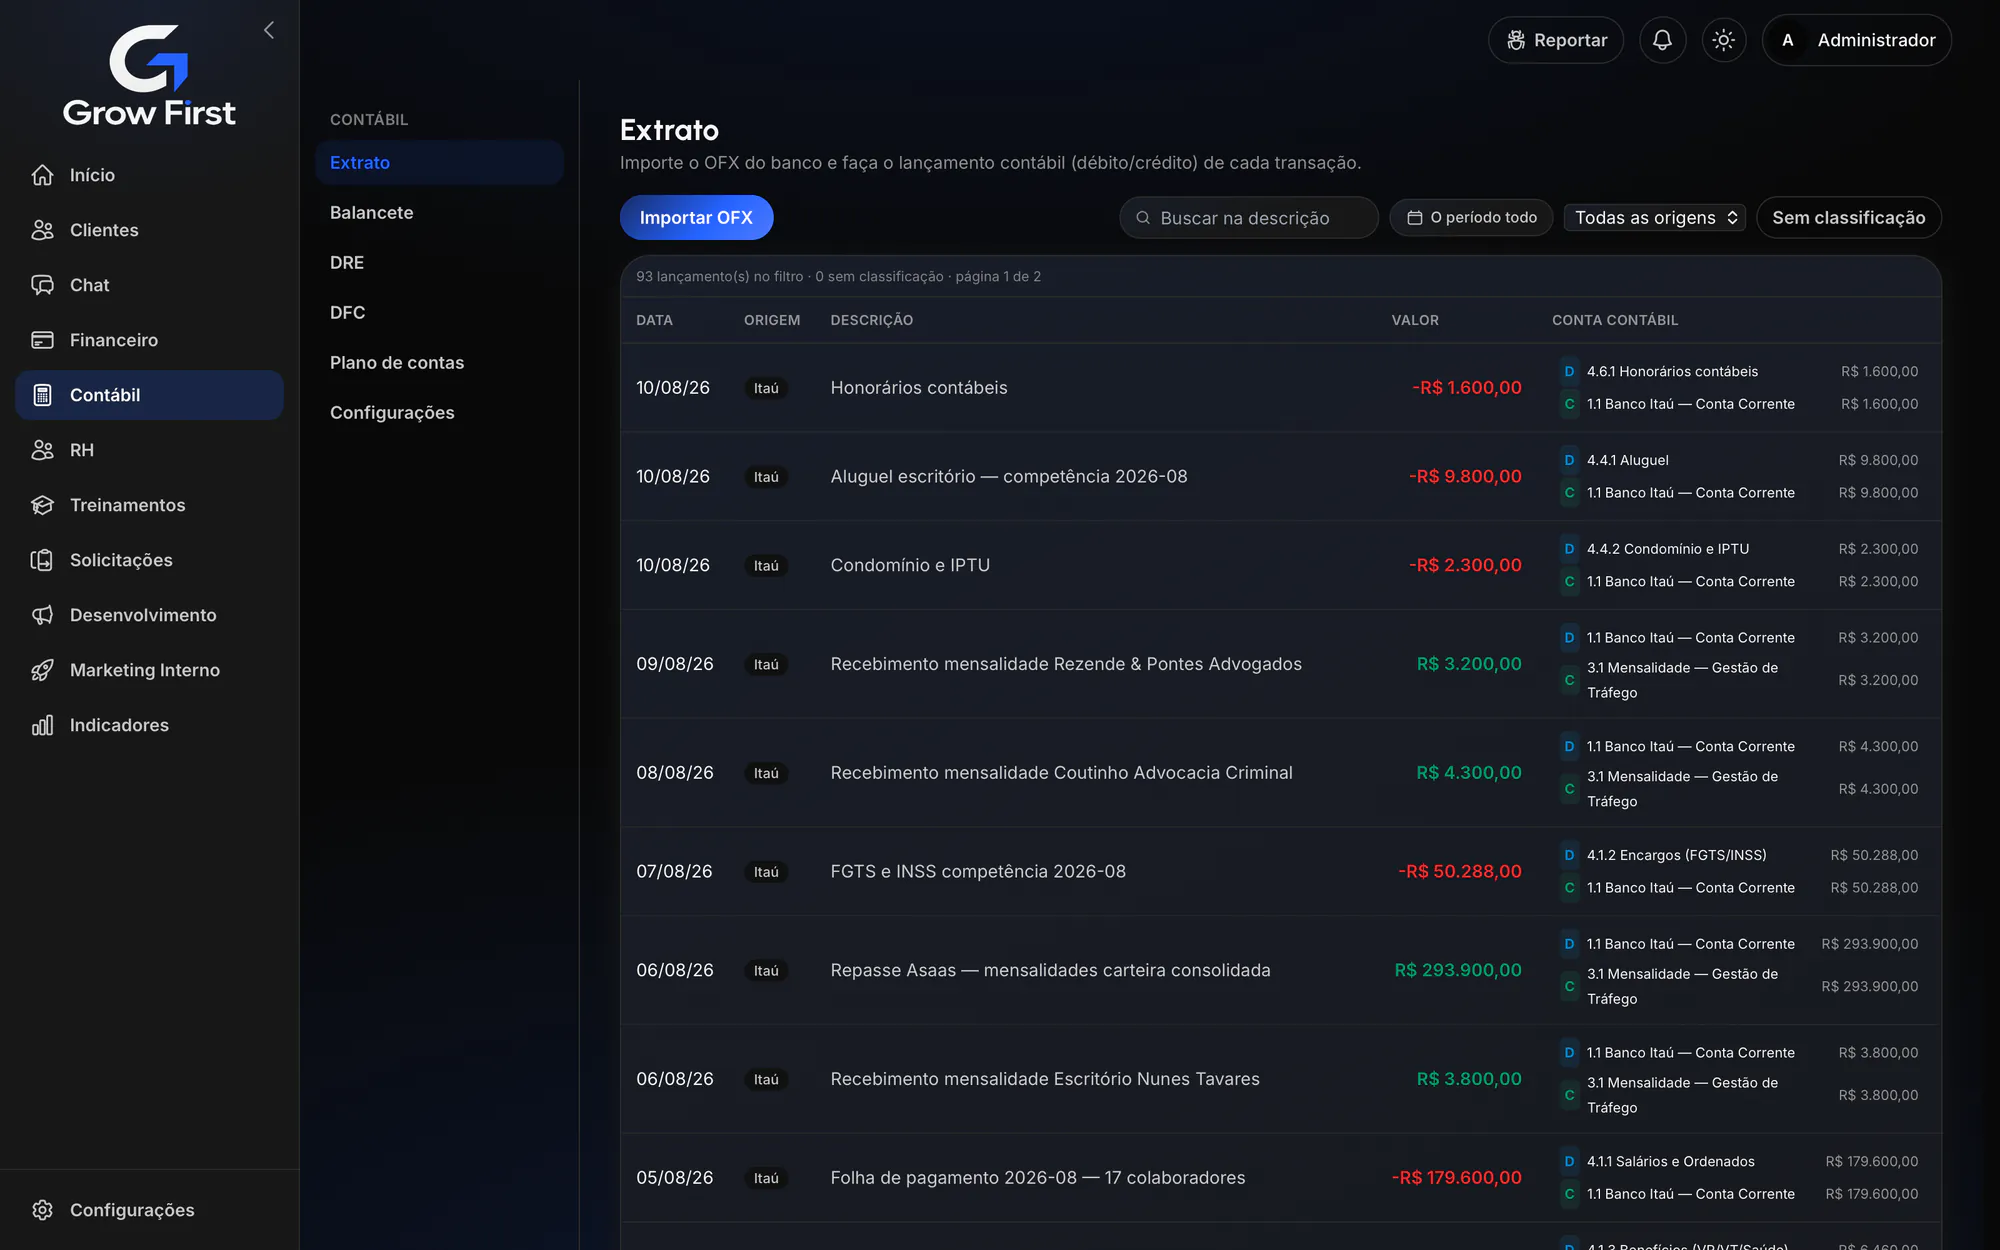Click the search magnifier icon
Image resolution: width=2000 pixels, height=1250 pixels.
(1143, 217)
